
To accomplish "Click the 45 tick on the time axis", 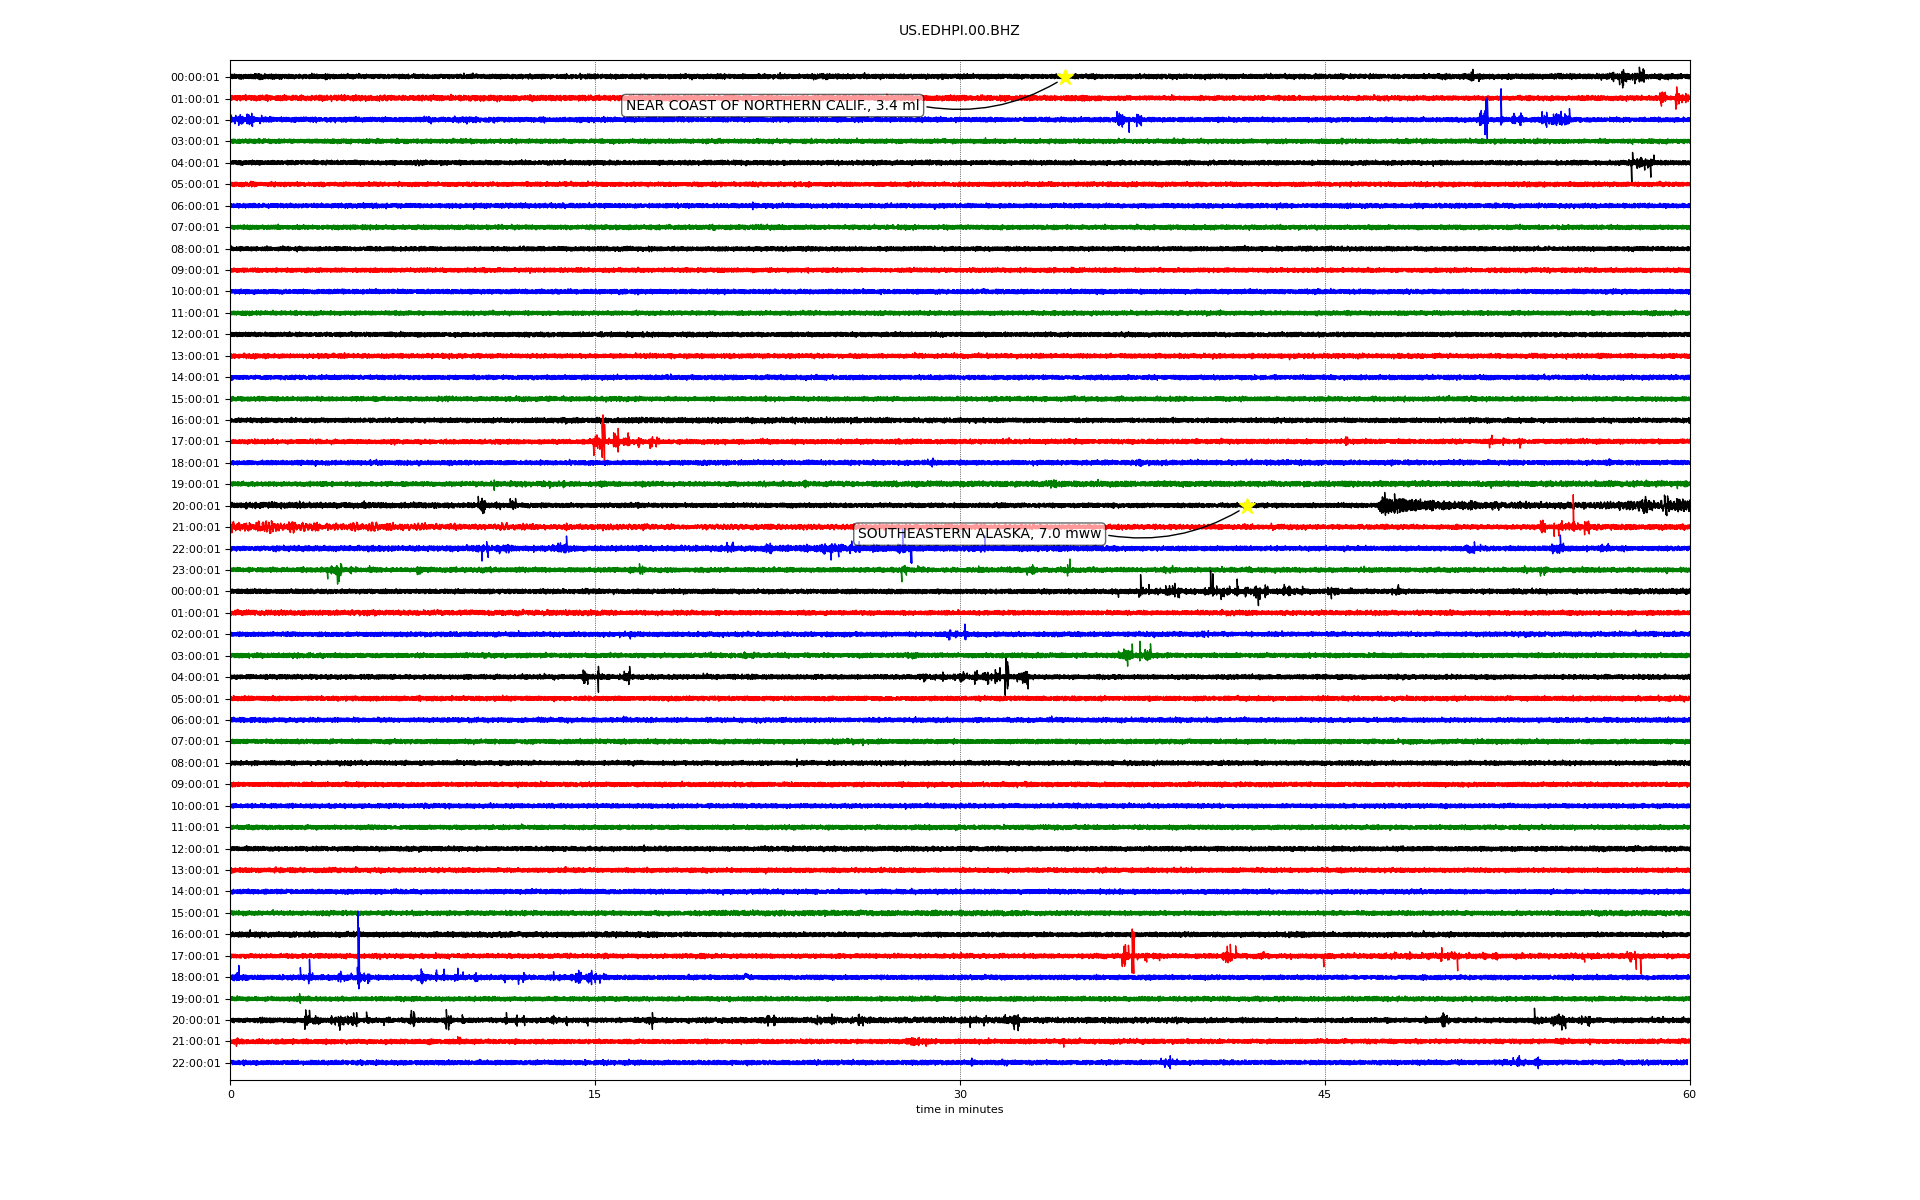I will tap(1325, 1094).
